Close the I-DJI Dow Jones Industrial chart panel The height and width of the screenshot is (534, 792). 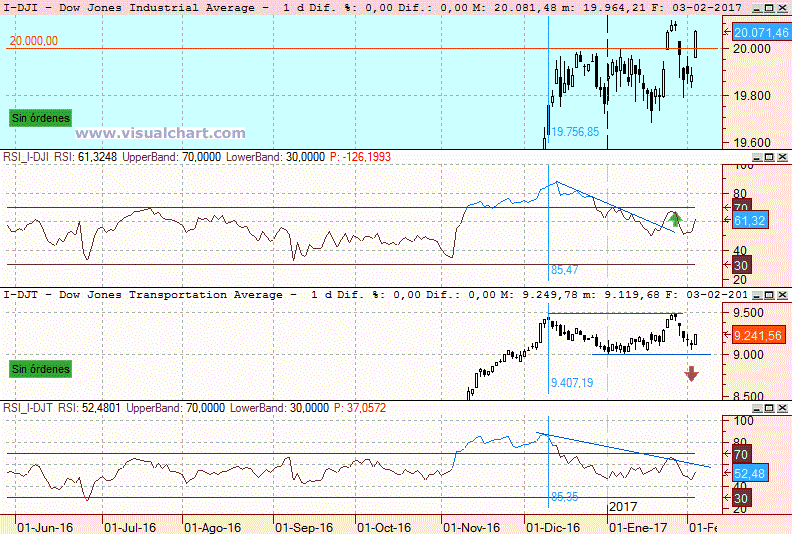[782, 8]
